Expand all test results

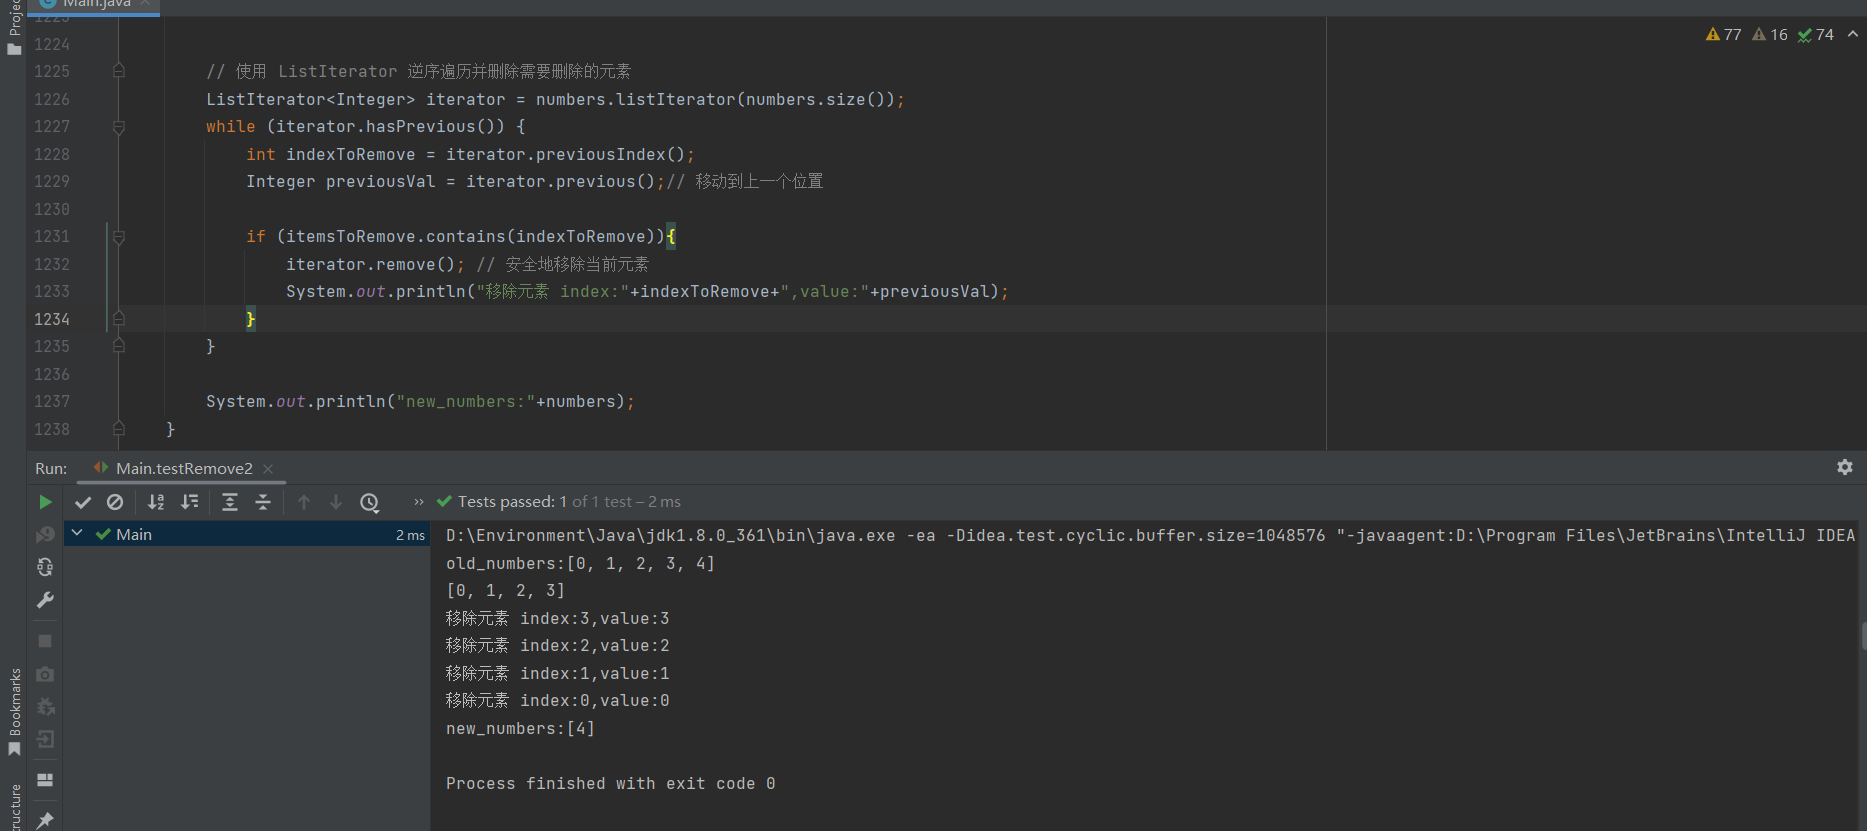[x=230, y=502]
